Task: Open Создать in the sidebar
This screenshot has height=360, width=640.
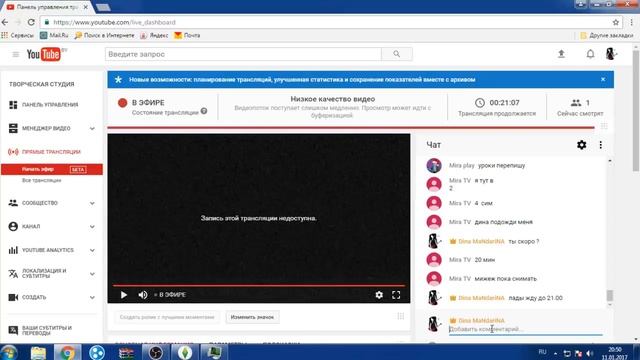Action: (x=34, y=297)
